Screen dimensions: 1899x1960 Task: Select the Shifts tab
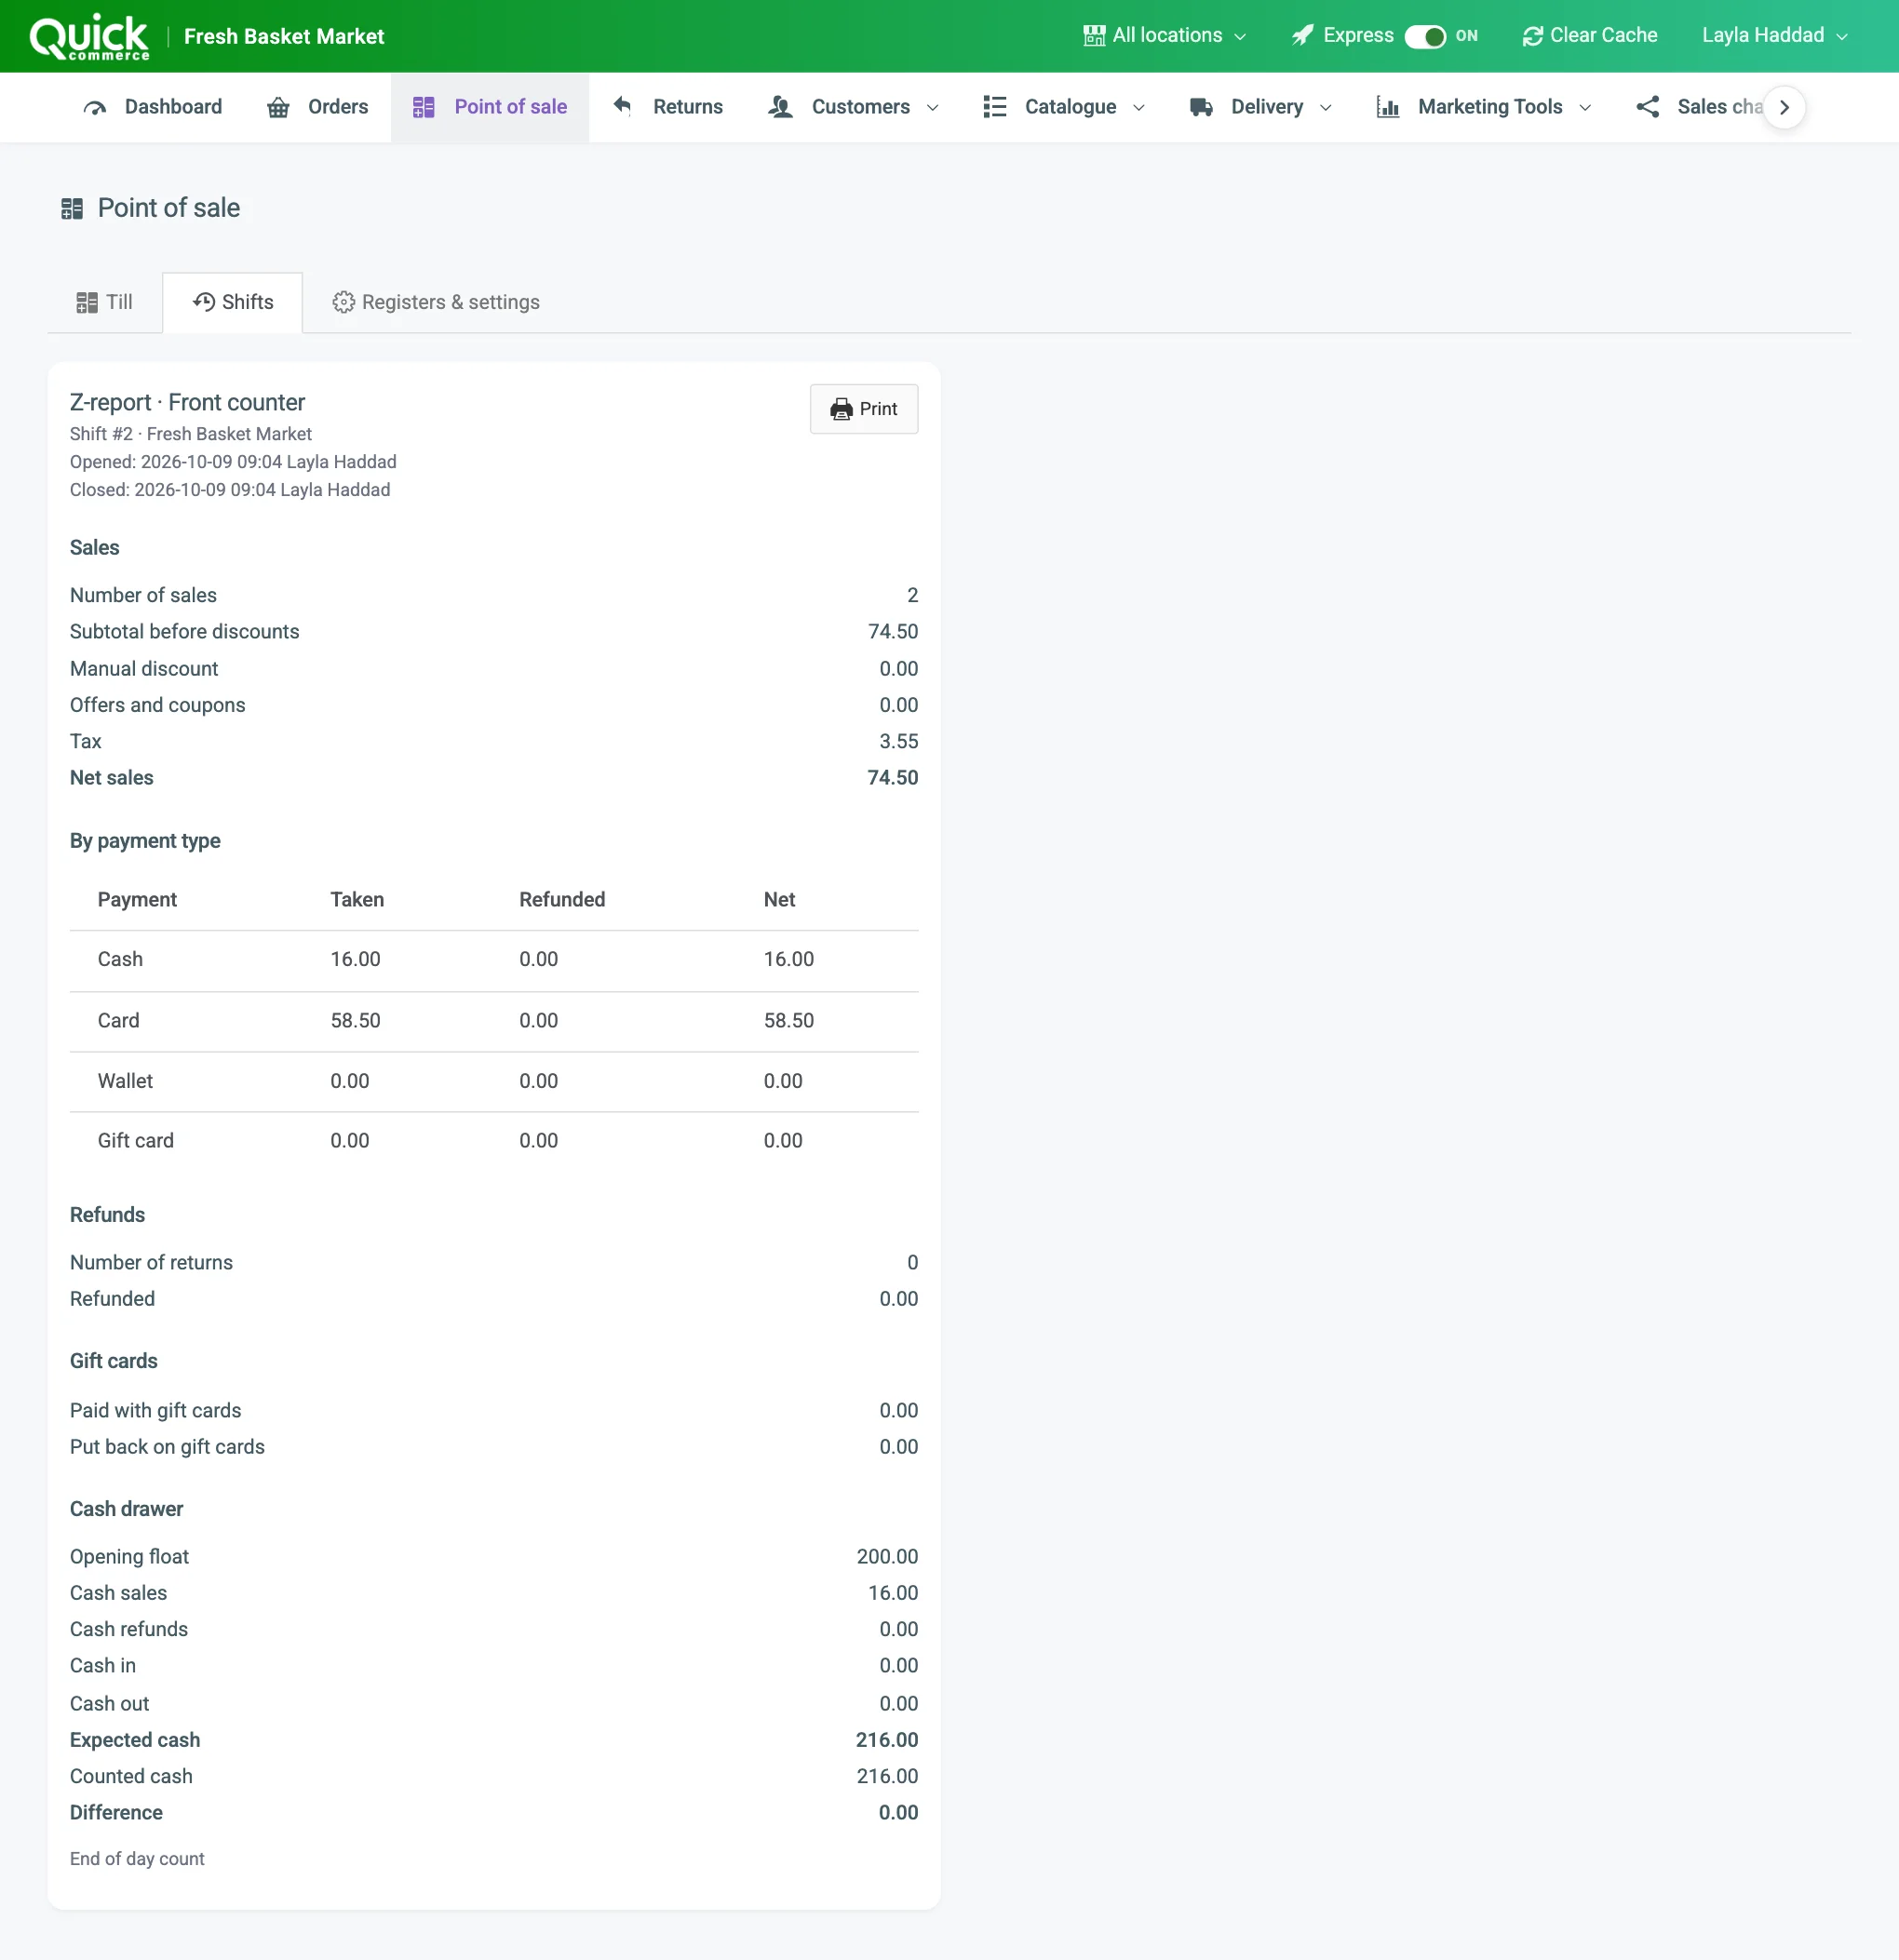pos(233,302)
